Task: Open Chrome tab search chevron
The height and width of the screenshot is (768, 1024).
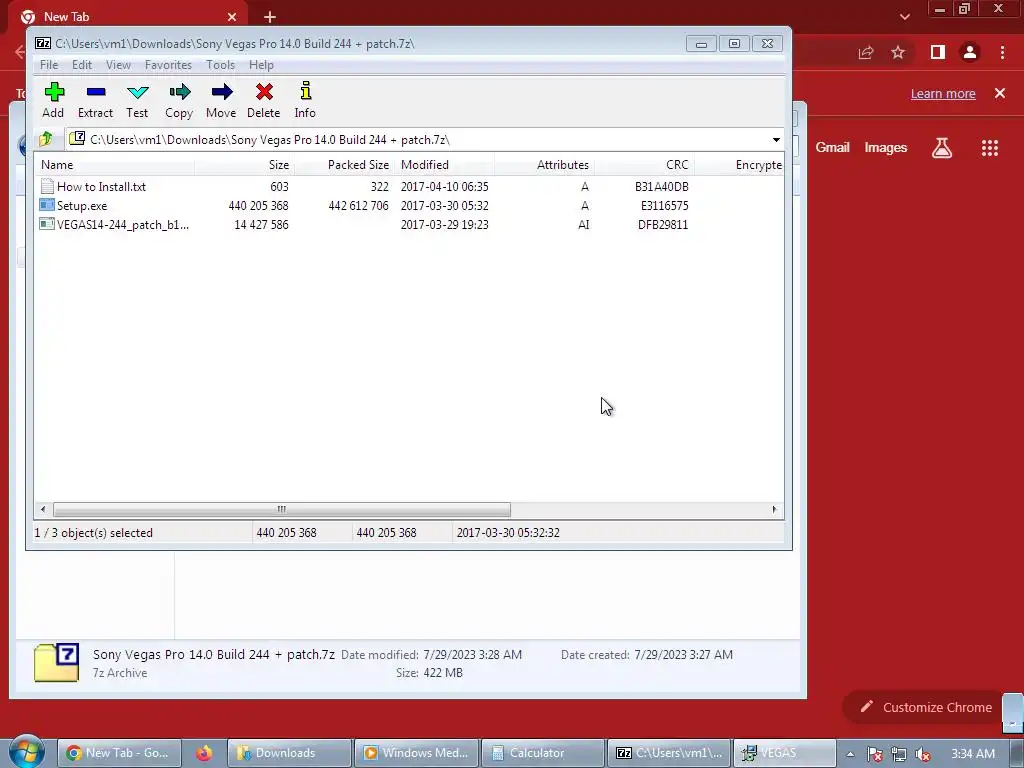Action: pos(904,17)
